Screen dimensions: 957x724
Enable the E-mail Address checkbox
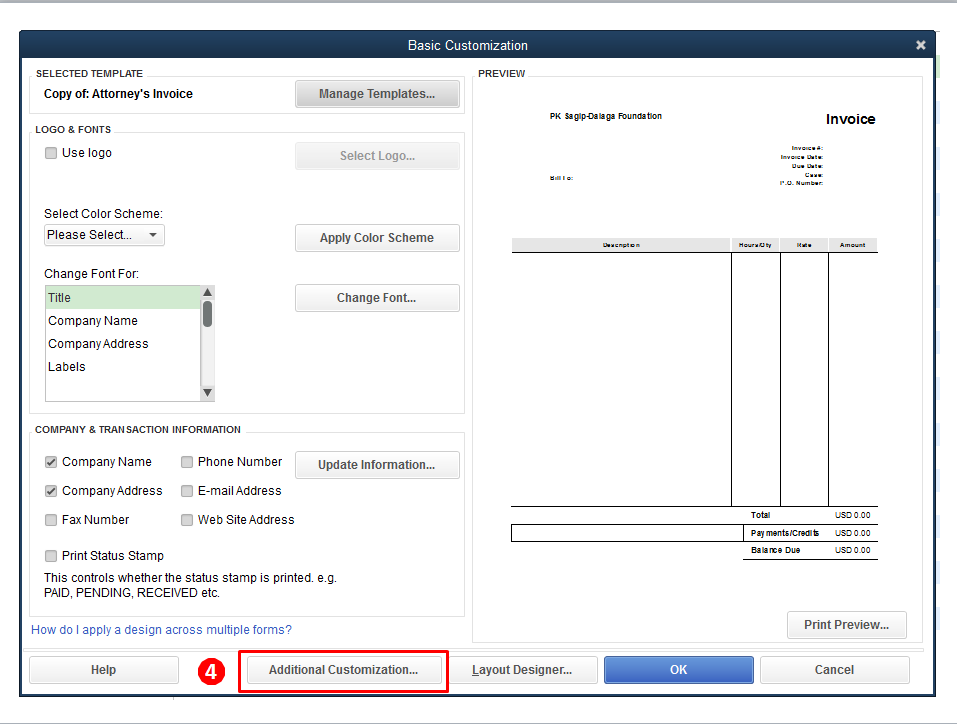(187, 491)
